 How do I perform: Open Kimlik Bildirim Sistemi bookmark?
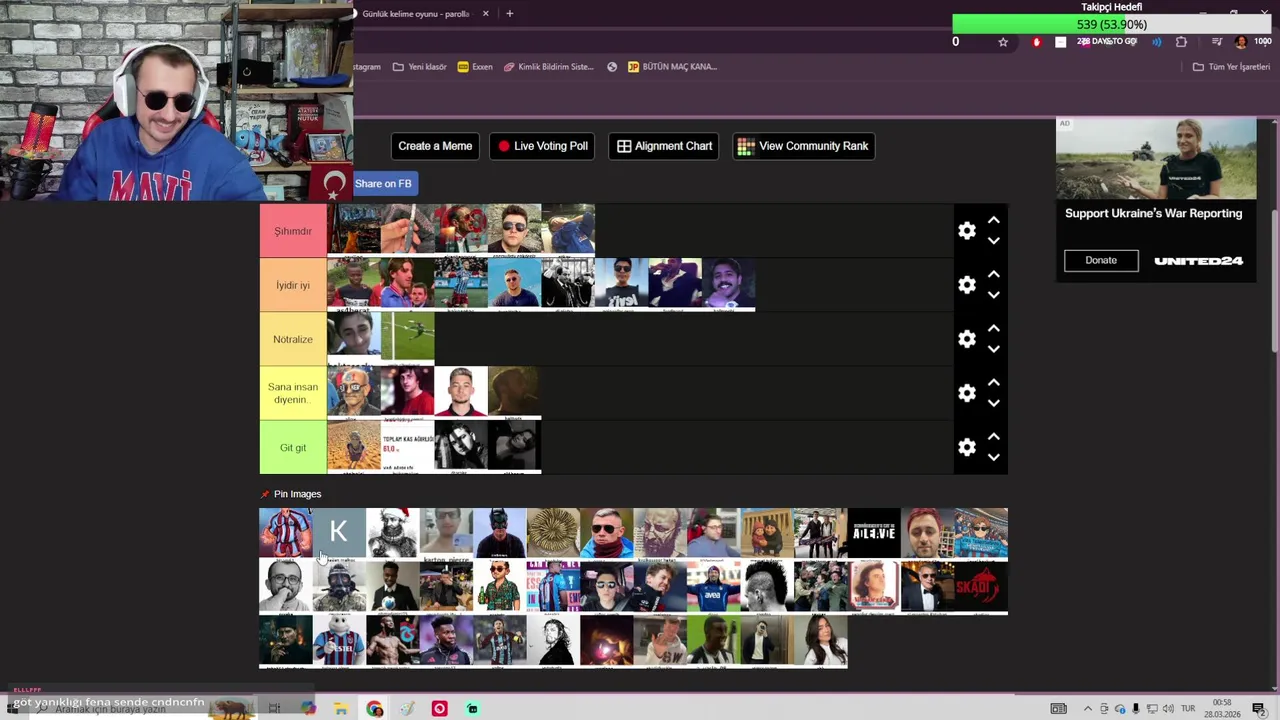click(x=549, y=67)
